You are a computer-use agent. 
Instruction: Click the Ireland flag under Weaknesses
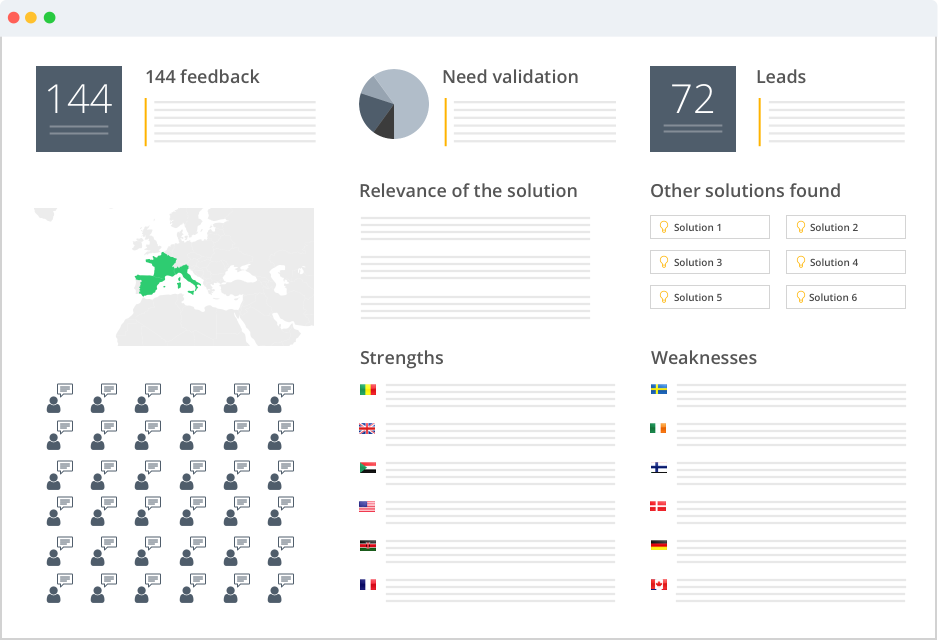click(659, 429)
